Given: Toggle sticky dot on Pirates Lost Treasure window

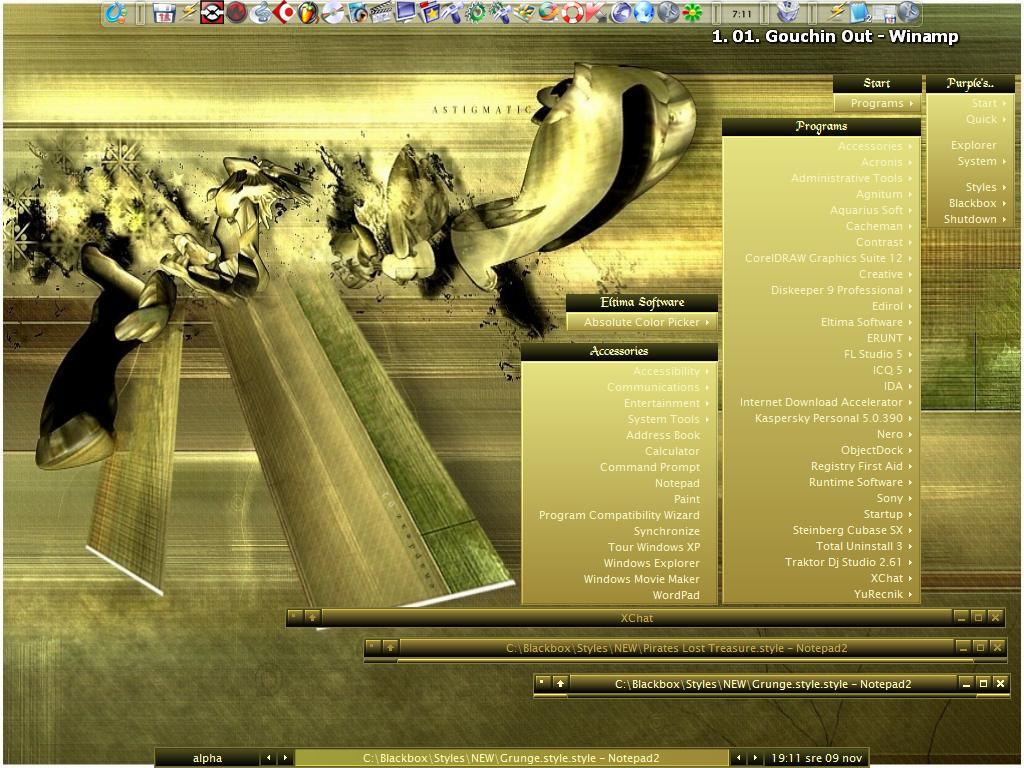Looking at the screenshot, I should [x=373, y=647].
